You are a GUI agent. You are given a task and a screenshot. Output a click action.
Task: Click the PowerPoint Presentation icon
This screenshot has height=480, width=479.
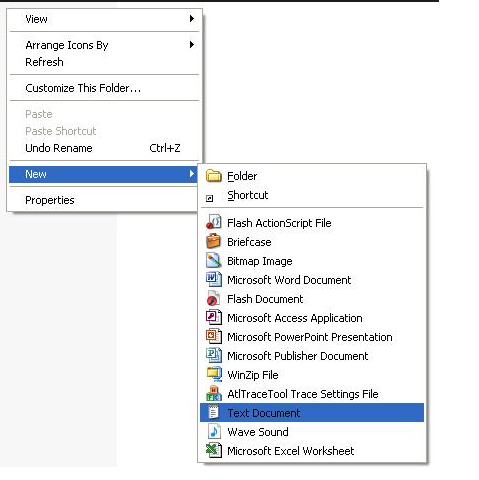point(214,336)
